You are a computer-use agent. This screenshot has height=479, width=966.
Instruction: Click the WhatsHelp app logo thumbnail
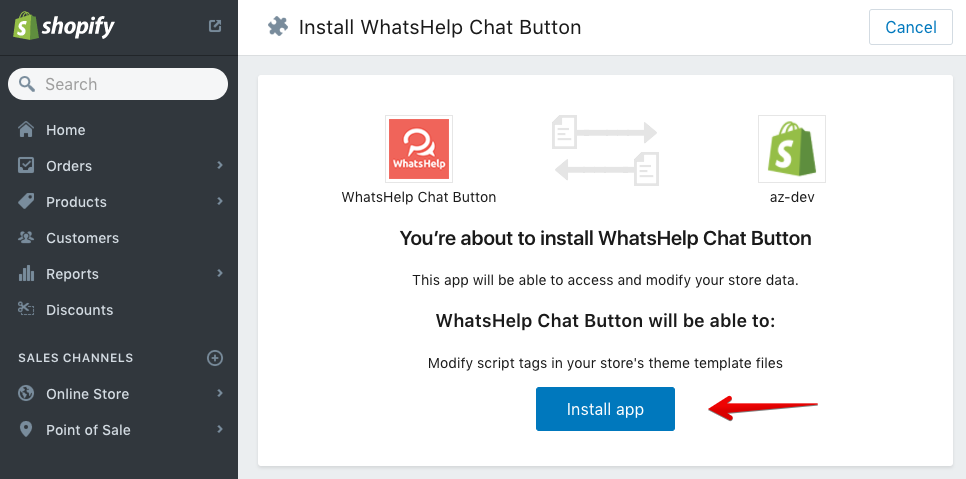[419, 149]
